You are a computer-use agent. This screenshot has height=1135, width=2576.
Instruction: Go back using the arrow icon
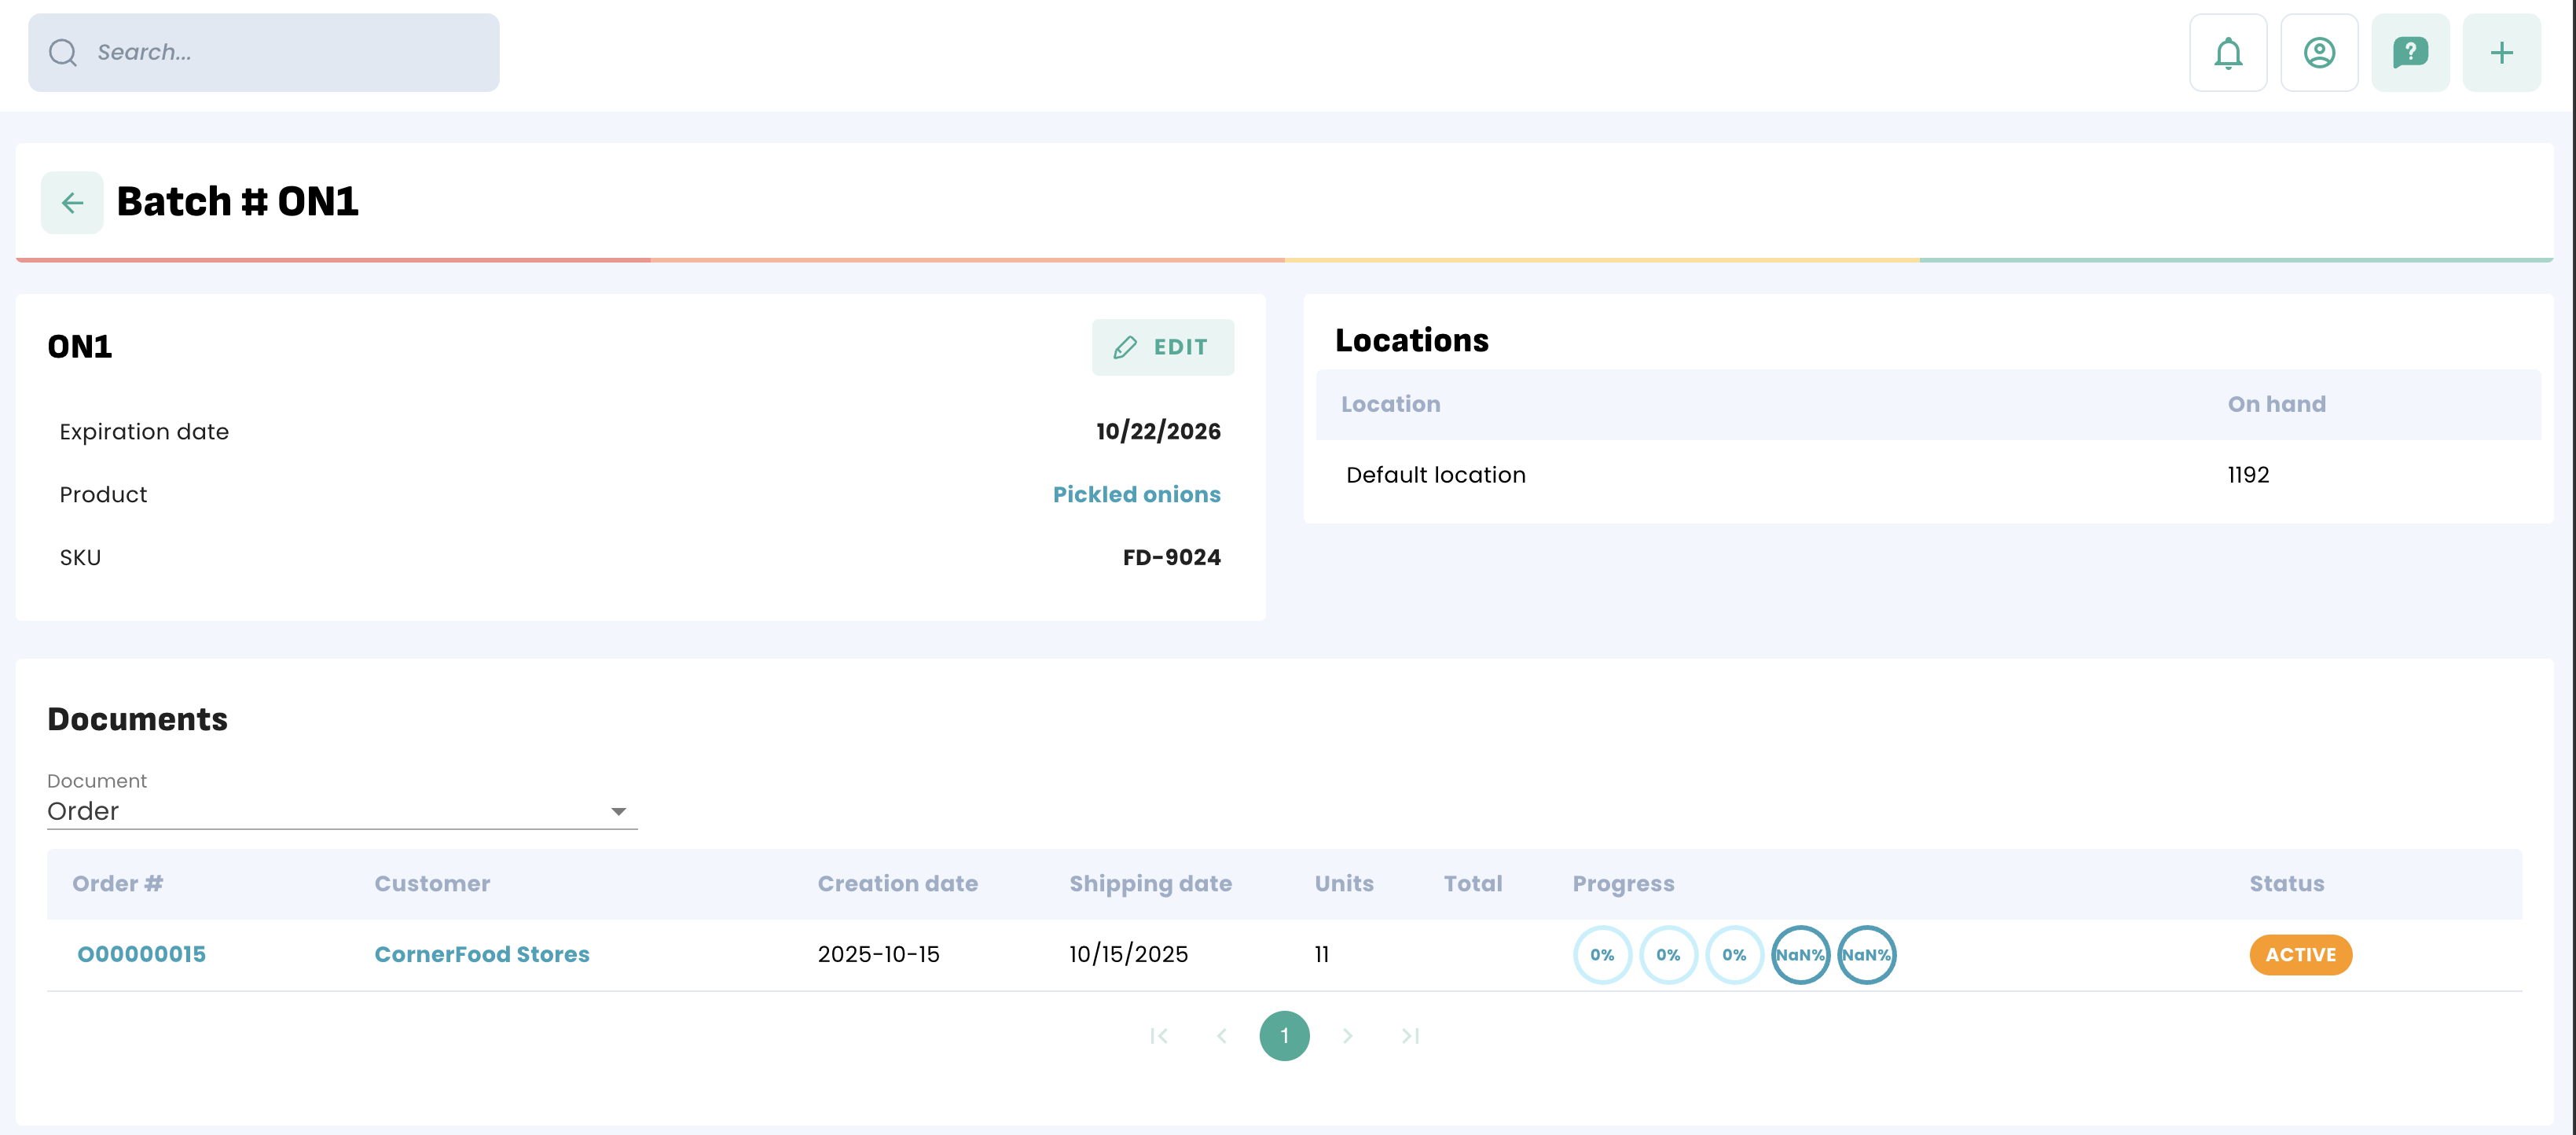pyautogui.click(x=72, y=203)
